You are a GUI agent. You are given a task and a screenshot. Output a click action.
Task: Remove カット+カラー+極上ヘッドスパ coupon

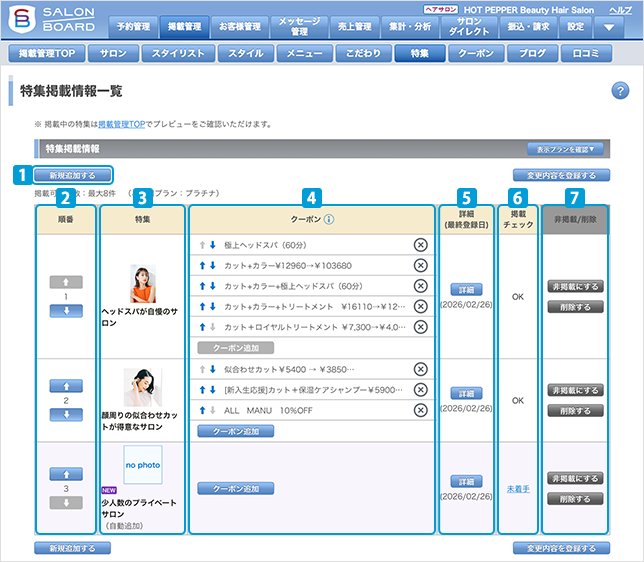(x=421, y=286)
